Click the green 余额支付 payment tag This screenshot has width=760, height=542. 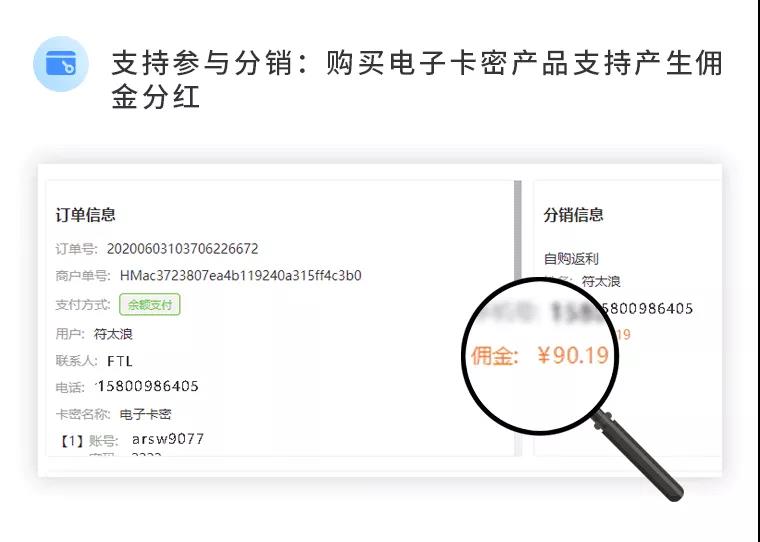tap(150, 304)
